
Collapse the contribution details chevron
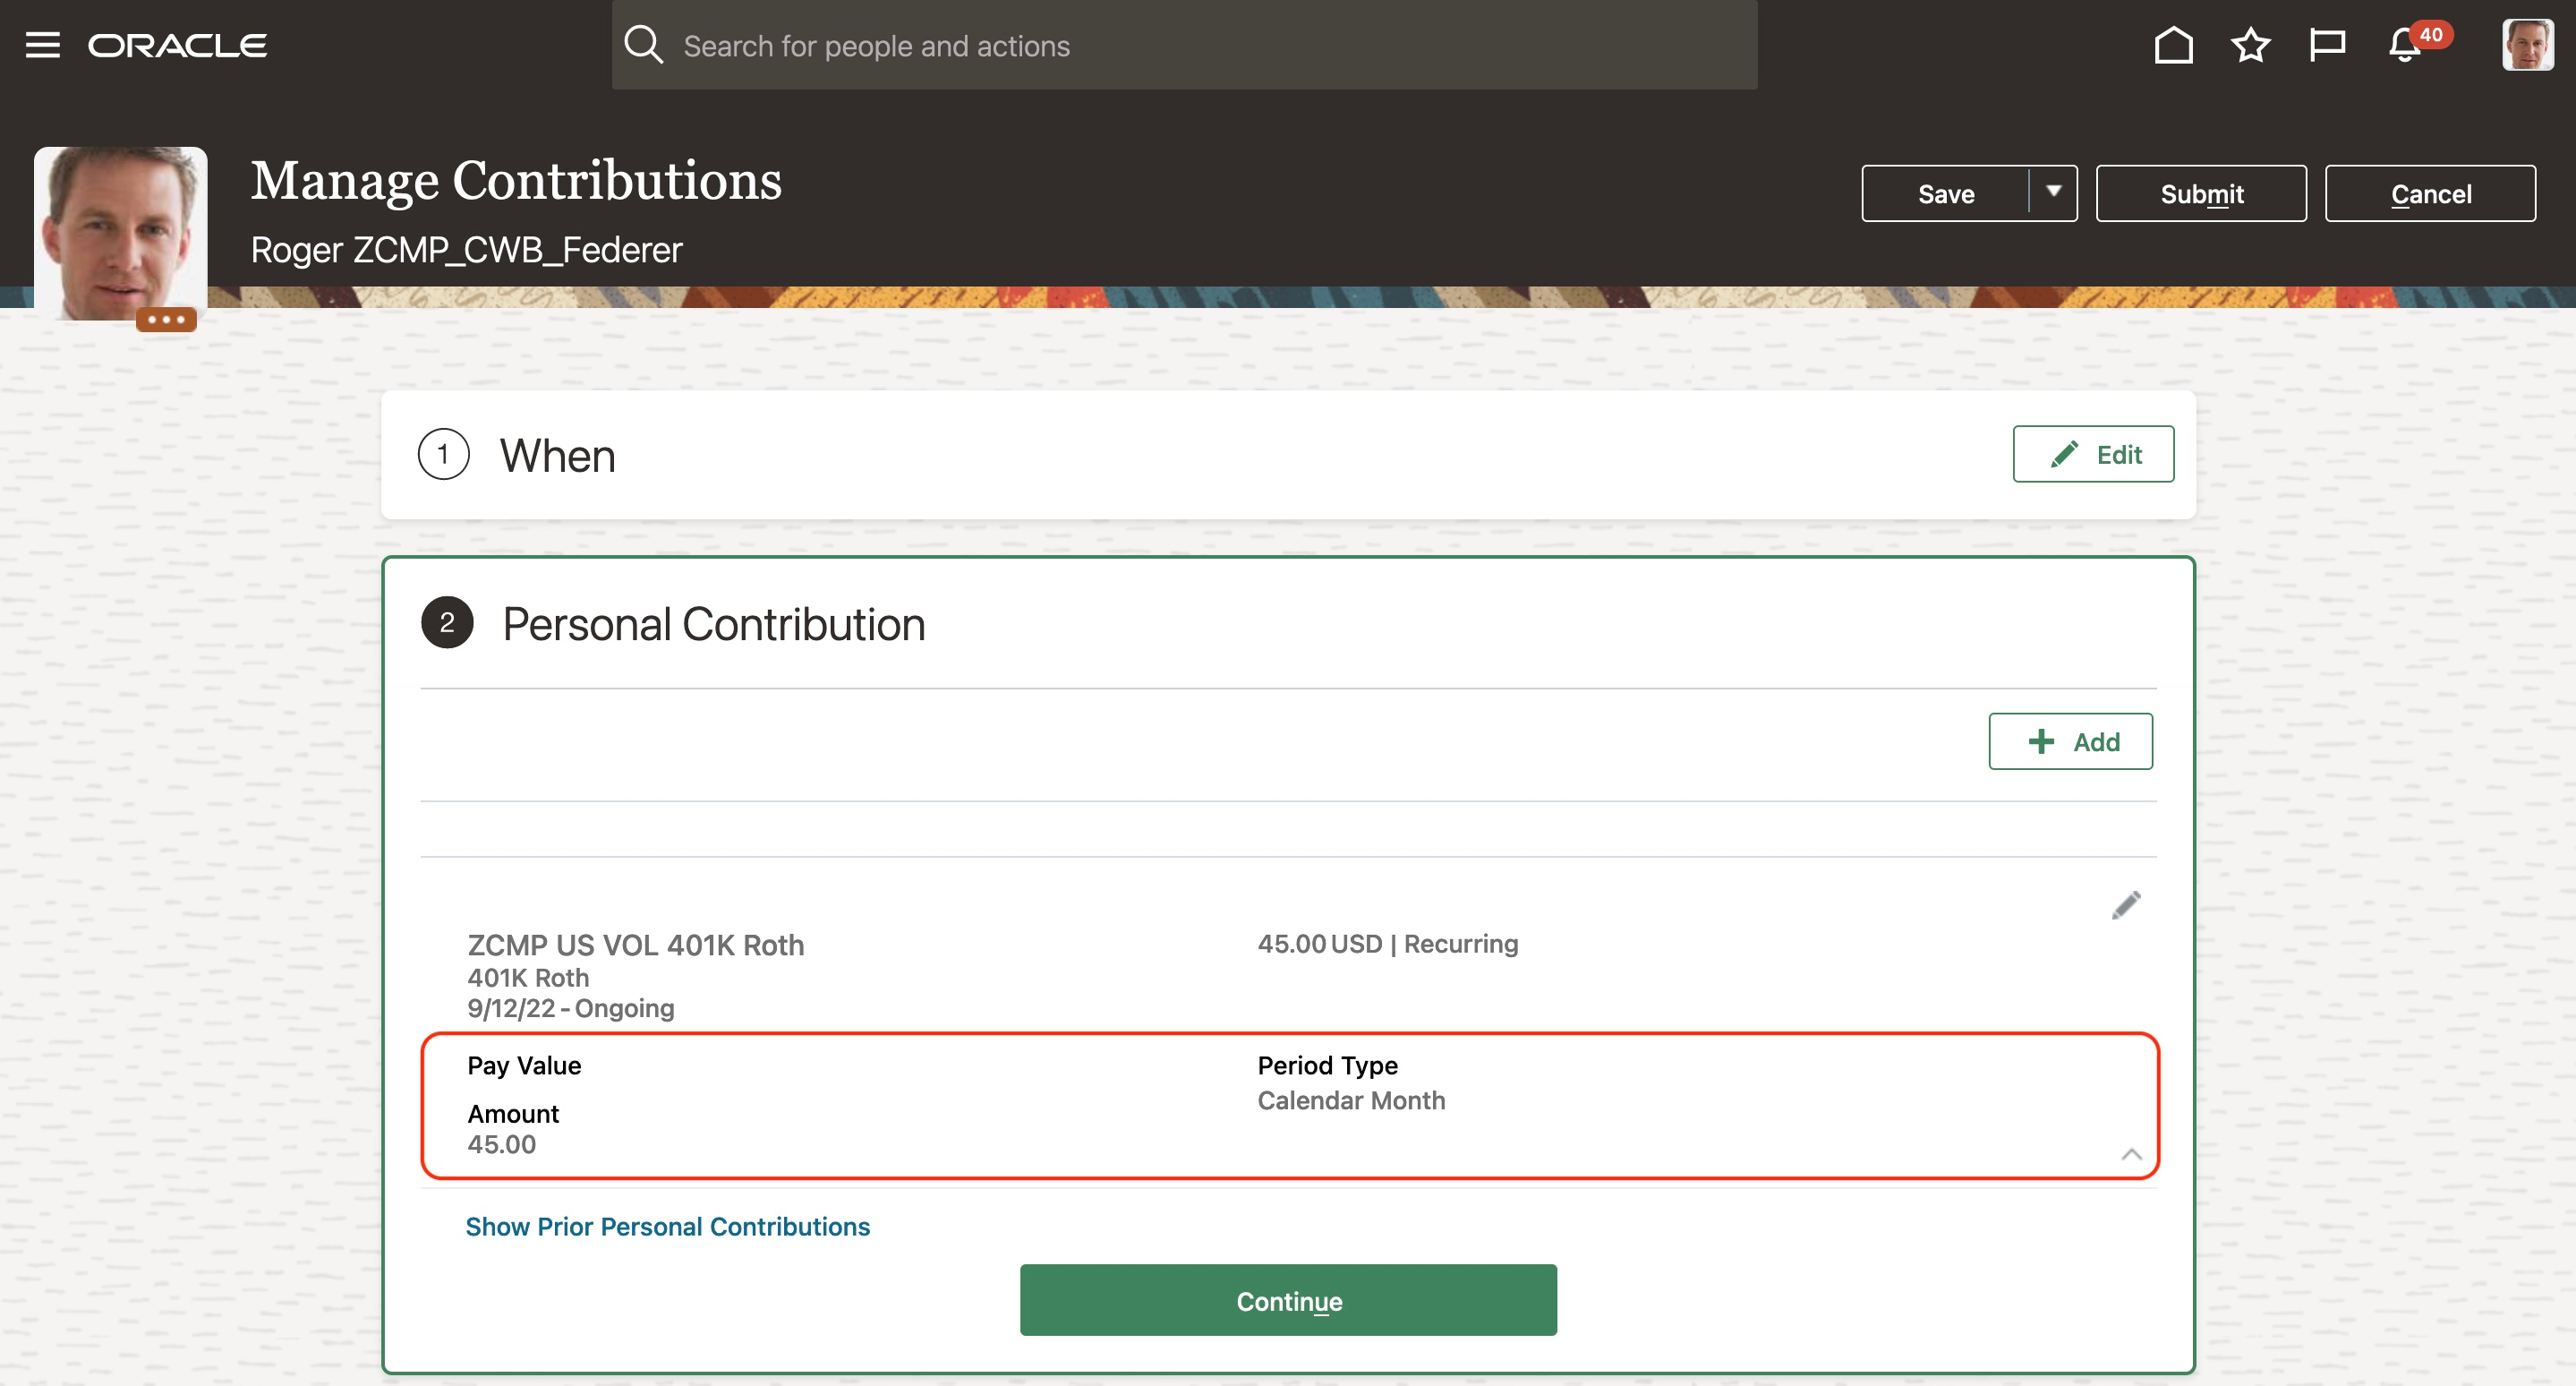tap(2131, 1154)
